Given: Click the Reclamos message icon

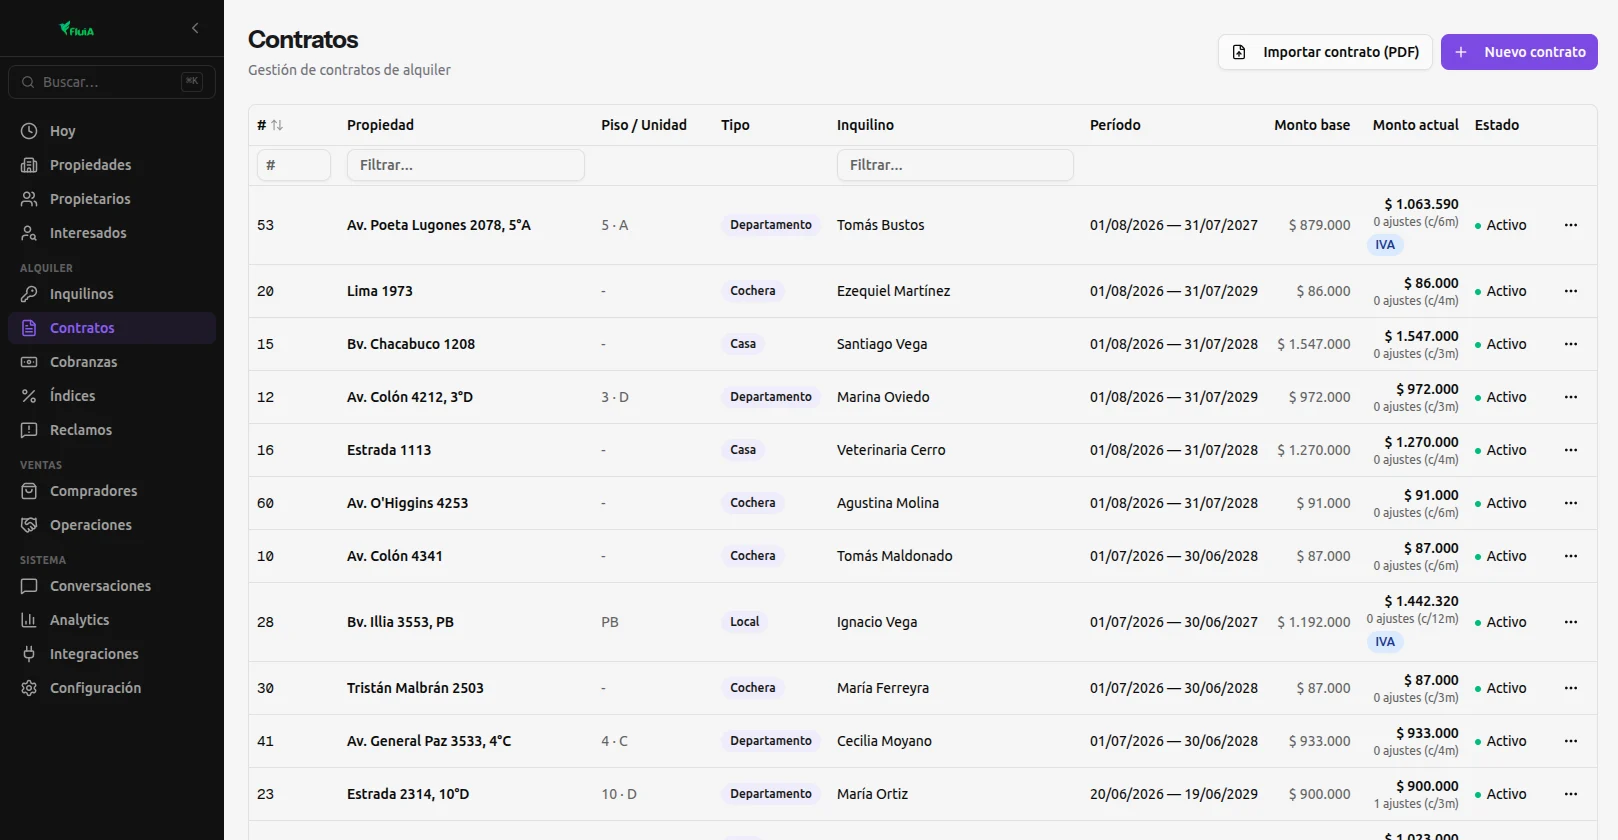Looking at the screenshot, I should [29, 430].
